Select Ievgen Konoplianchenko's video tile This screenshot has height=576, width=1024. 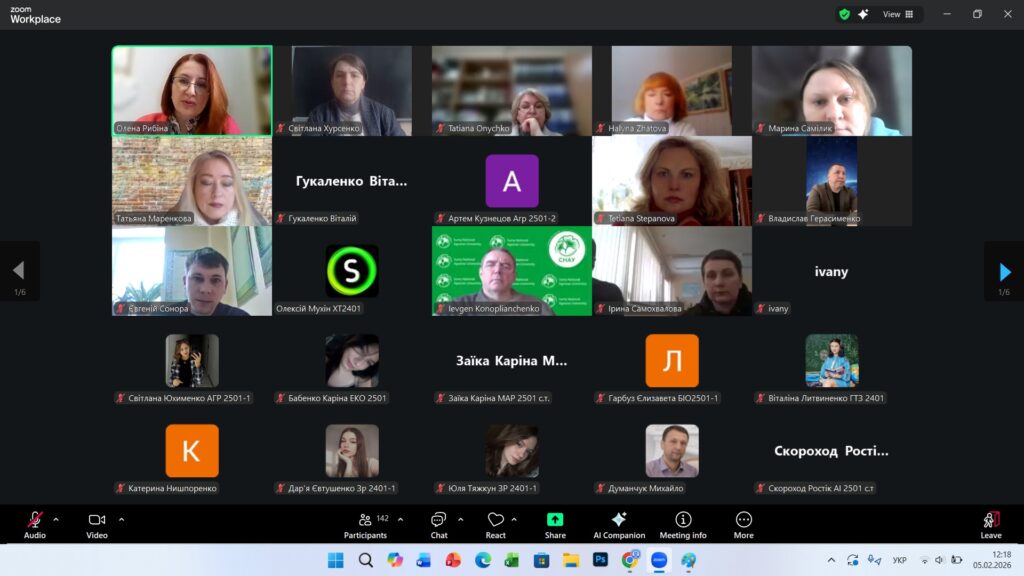[512, 270]
